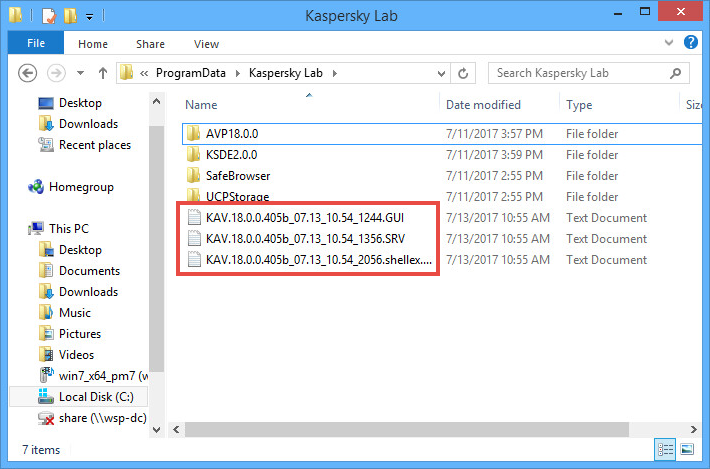Switch to the Share ribbon tab
The image size is (710, 469).
(x=150, y=44)
